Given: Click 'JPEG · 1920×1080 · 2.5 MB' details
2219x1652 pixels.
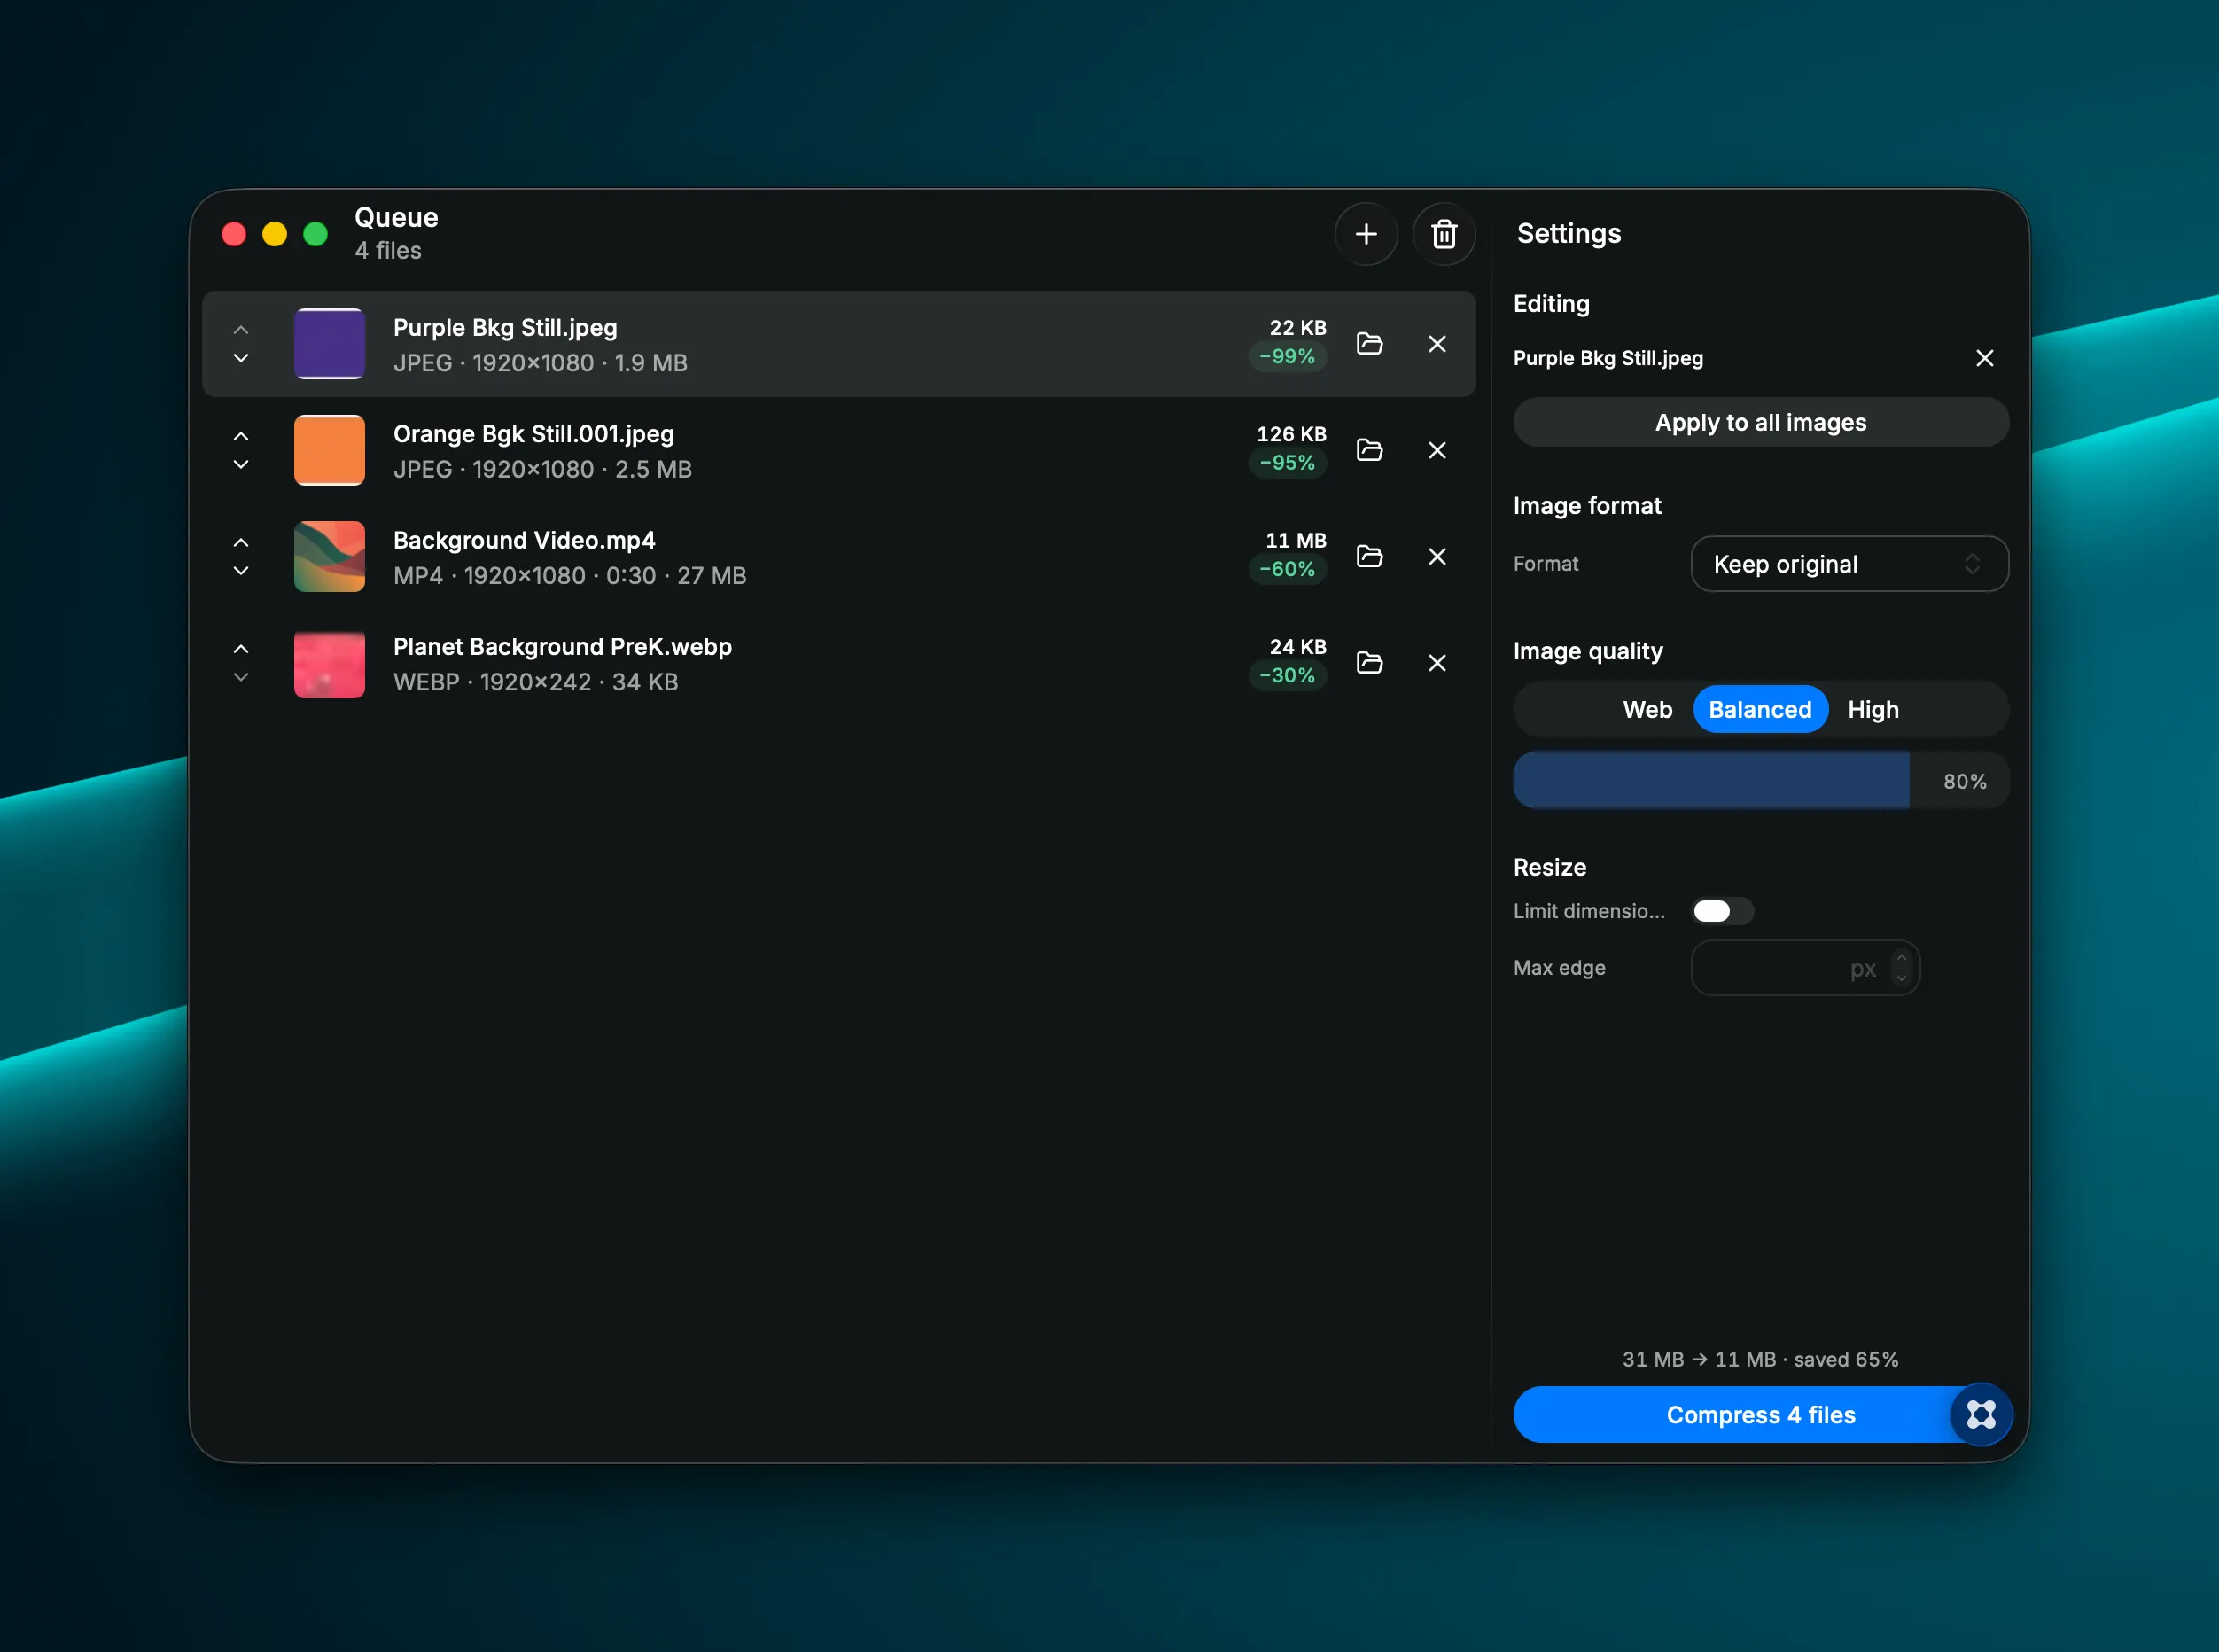Looking at the screenshot, I should 542,470.
